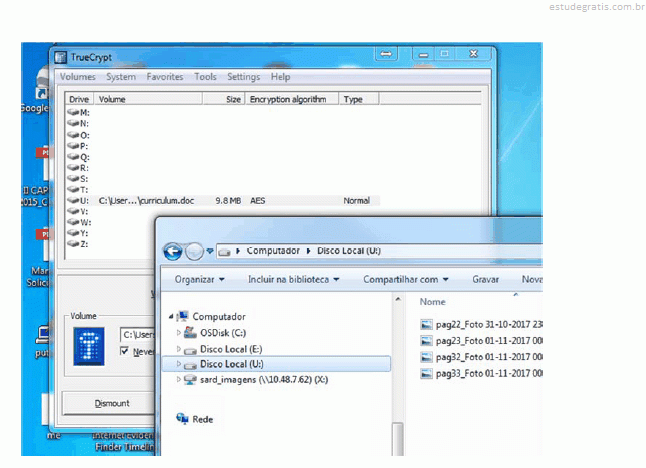Select drive Z: in TrueCrypt list
The height and width of the screenshot is (468, 646).
[x=79, y=244]
